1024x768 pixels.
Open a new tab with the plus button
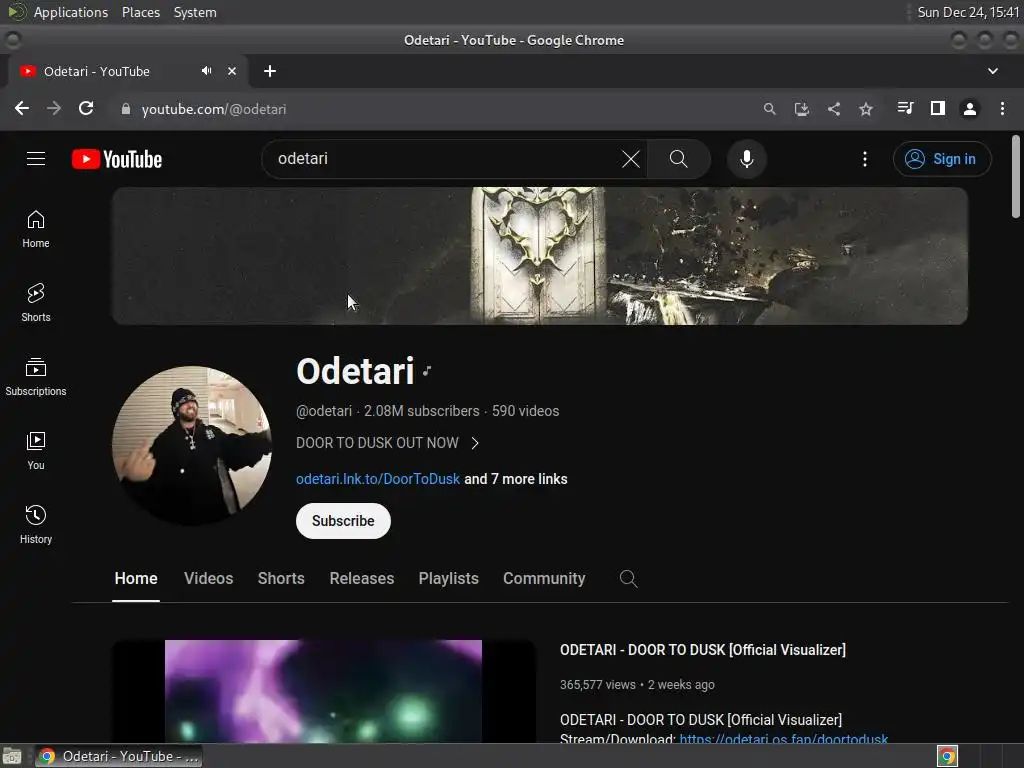coord(270,71)
